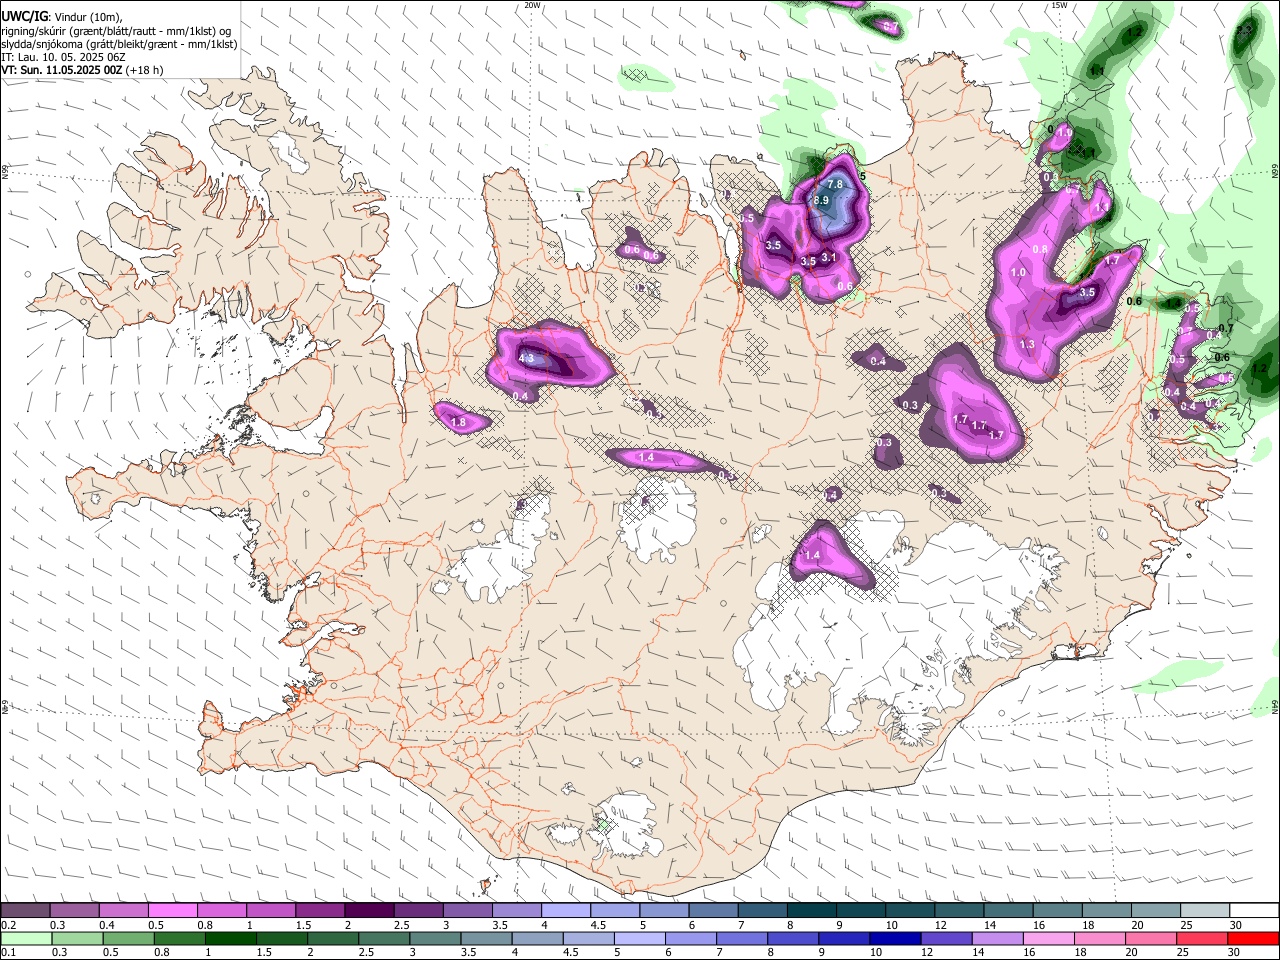Select the 15W longitude label

1060,5
